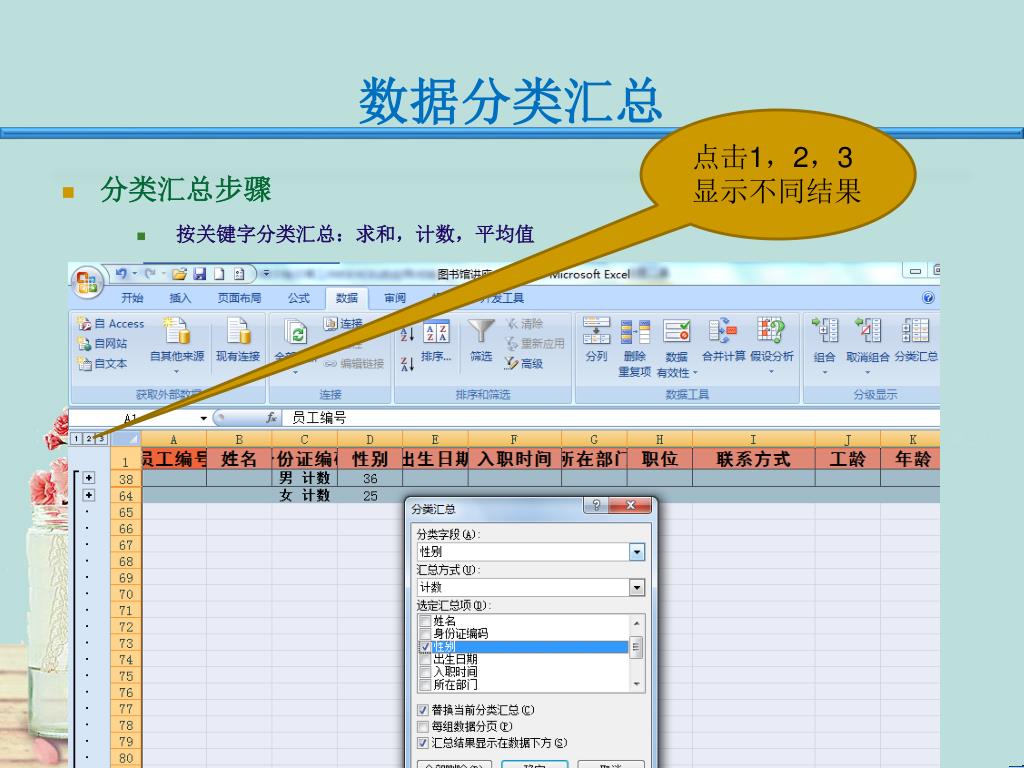Switch to the 页面布局 ribbon tab
Viewport: 1024px width, 768px height.
click(240, 298)
